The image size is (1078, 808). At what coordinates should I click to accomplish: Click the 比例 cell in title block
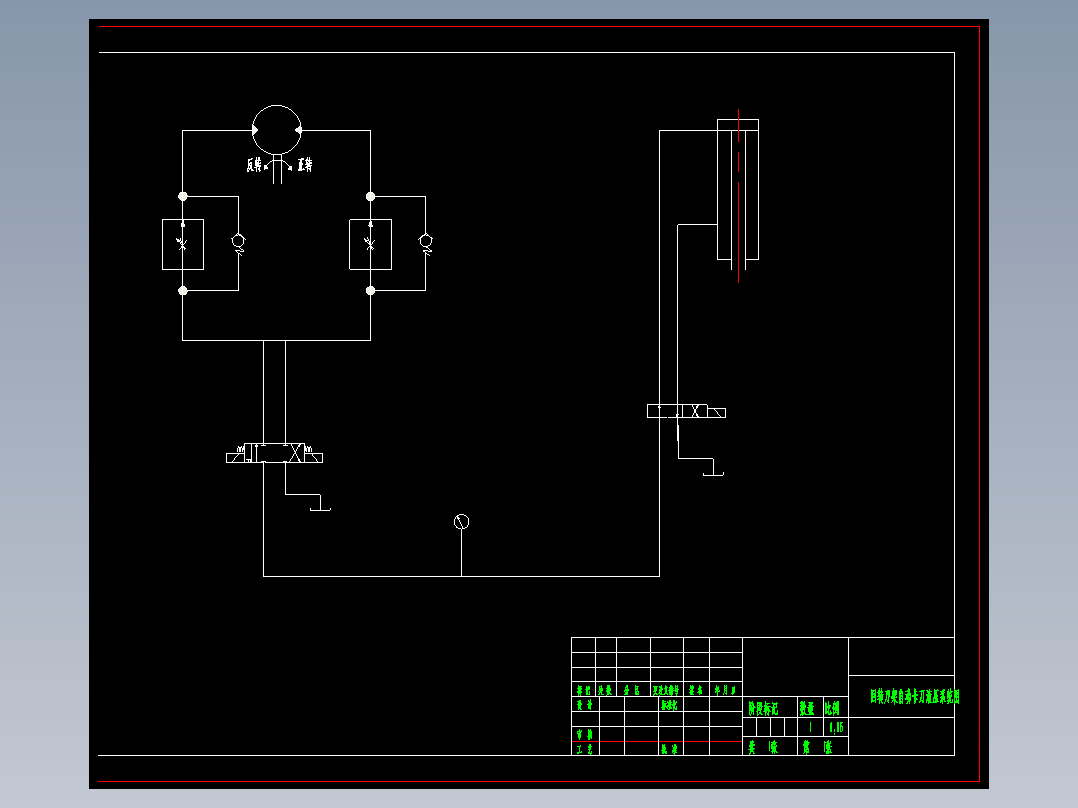tap(833, 708)
